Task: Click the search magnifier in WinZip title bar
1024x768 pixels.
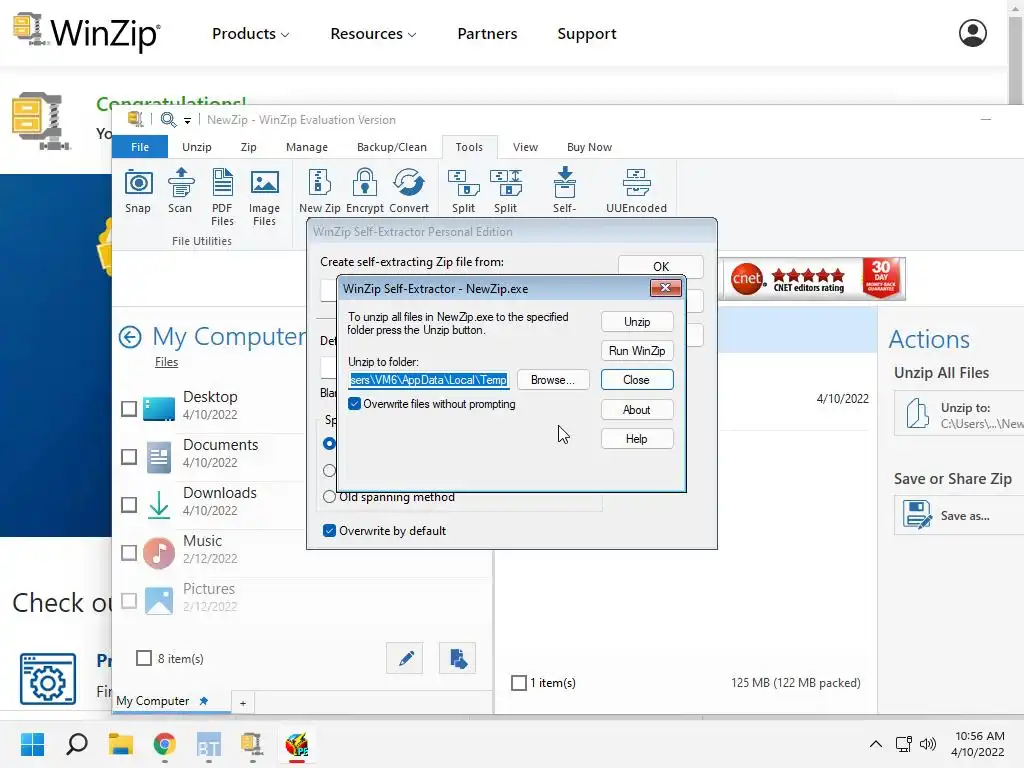Action: [x=168, y=120]
